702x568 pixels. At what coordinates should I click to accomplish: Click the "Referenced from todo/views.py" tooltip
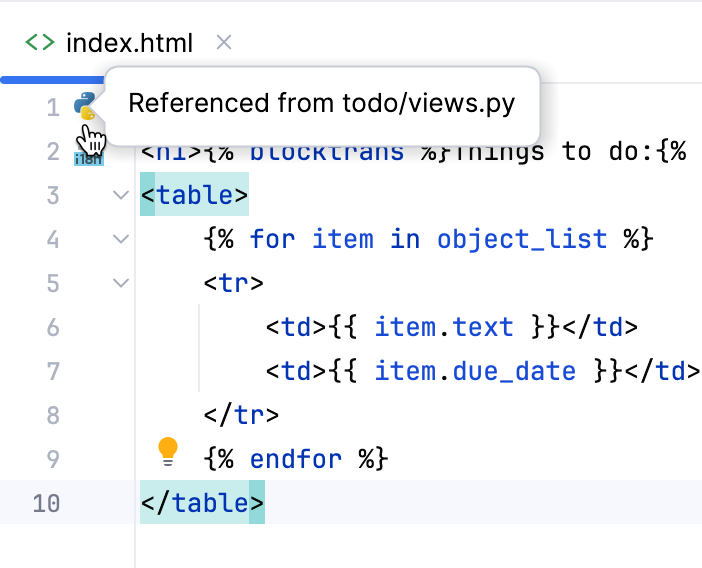(x=322, y=104)
